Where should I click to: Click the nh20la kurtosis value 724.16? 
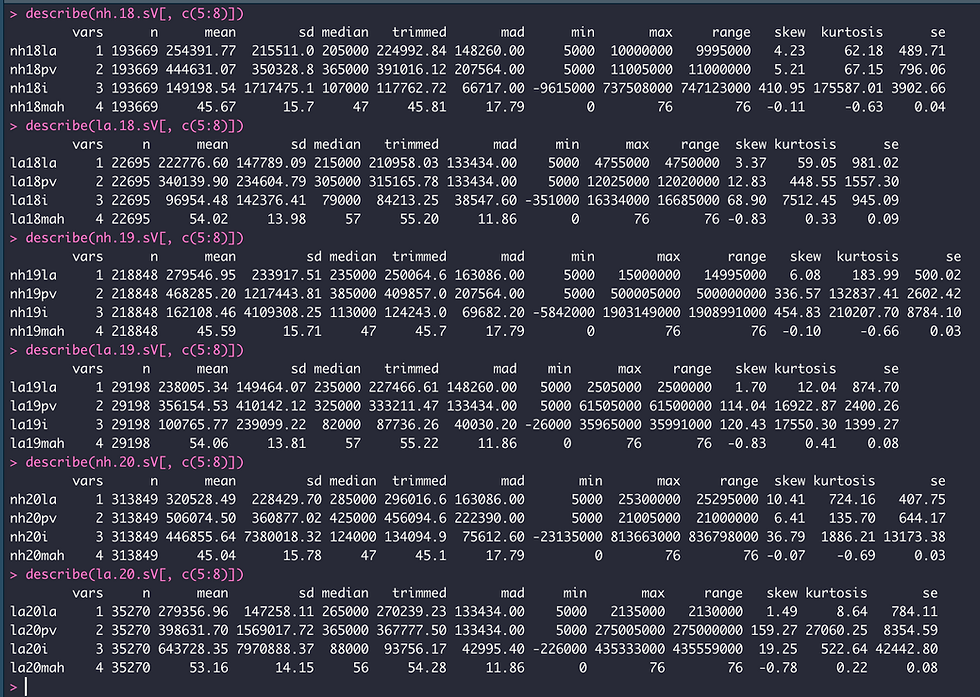point(852,499)
